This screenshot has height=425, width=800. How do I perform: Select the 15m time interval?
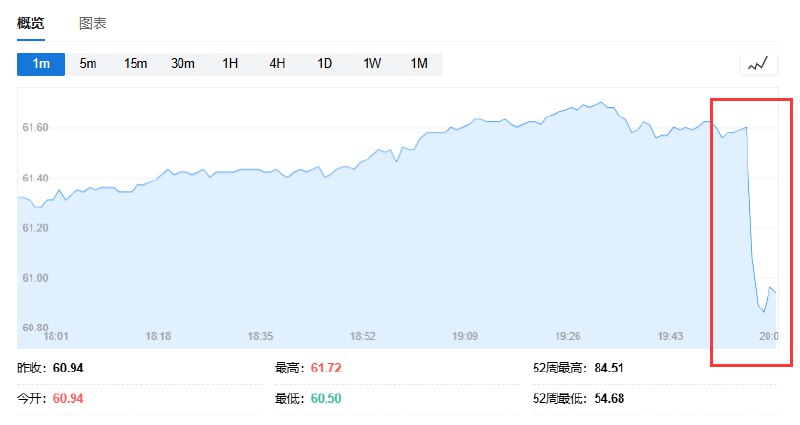135,64
